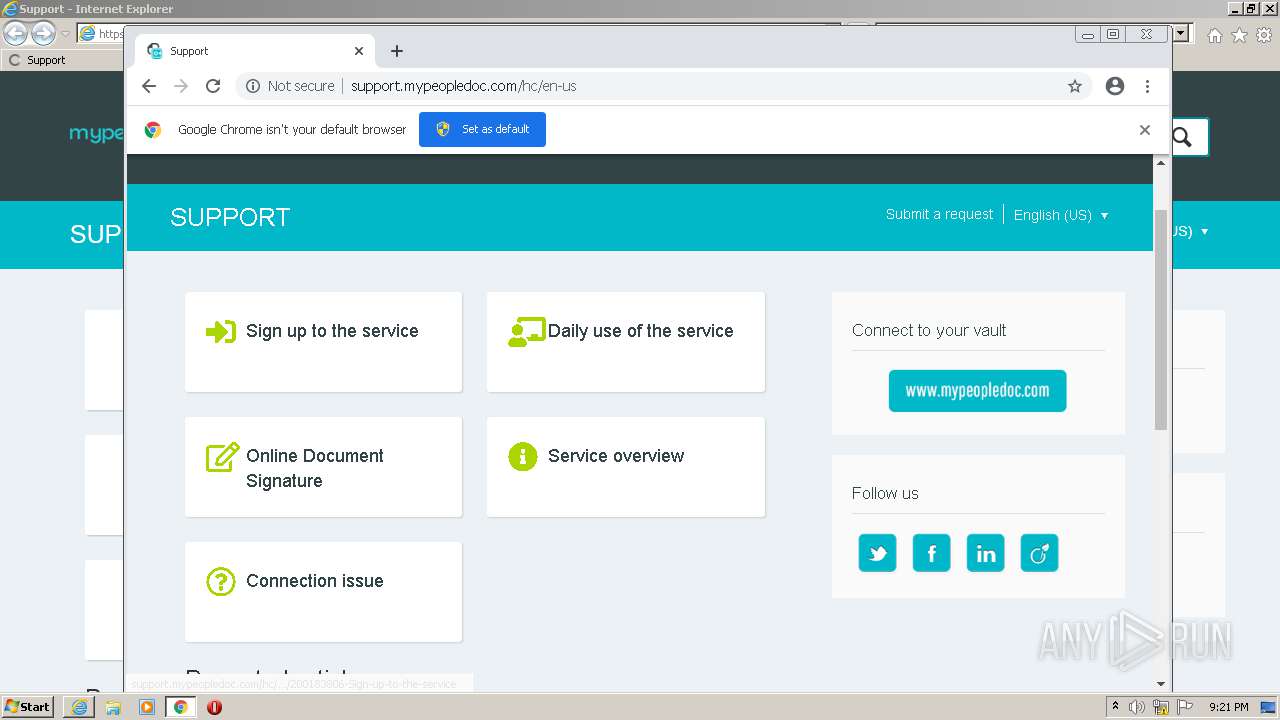Screen dimensions: 1280x720
Task: Open Internet Explorer tools gear
Action: pyautogui.click(x=1264, y=35)
